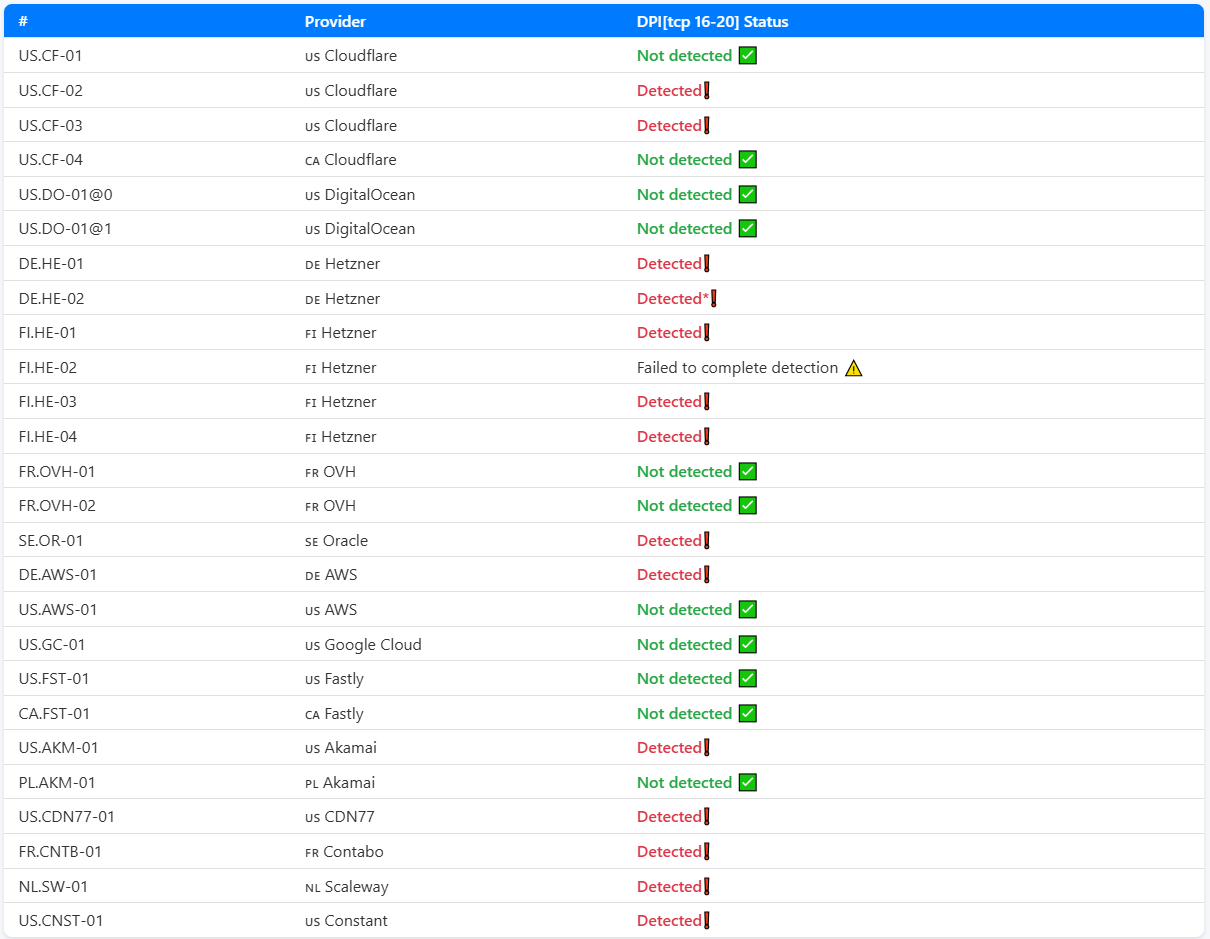Viewport: 1210px width, 939px height.
Task: Select the 'US.DO-01@0' identifier cell
Action: (65, 195)
